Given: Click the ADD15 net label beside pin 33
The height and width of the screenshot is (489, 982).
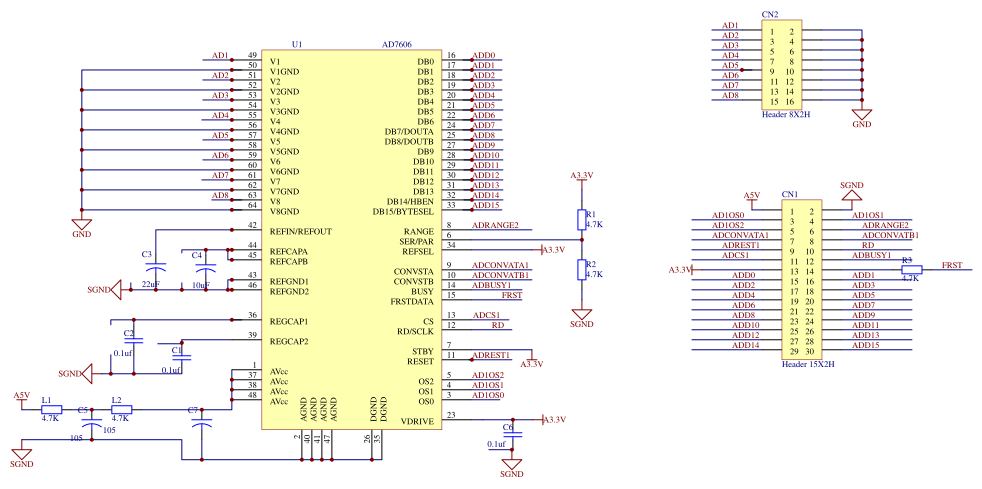Looking at the screenshot, I should pos(484,205).
